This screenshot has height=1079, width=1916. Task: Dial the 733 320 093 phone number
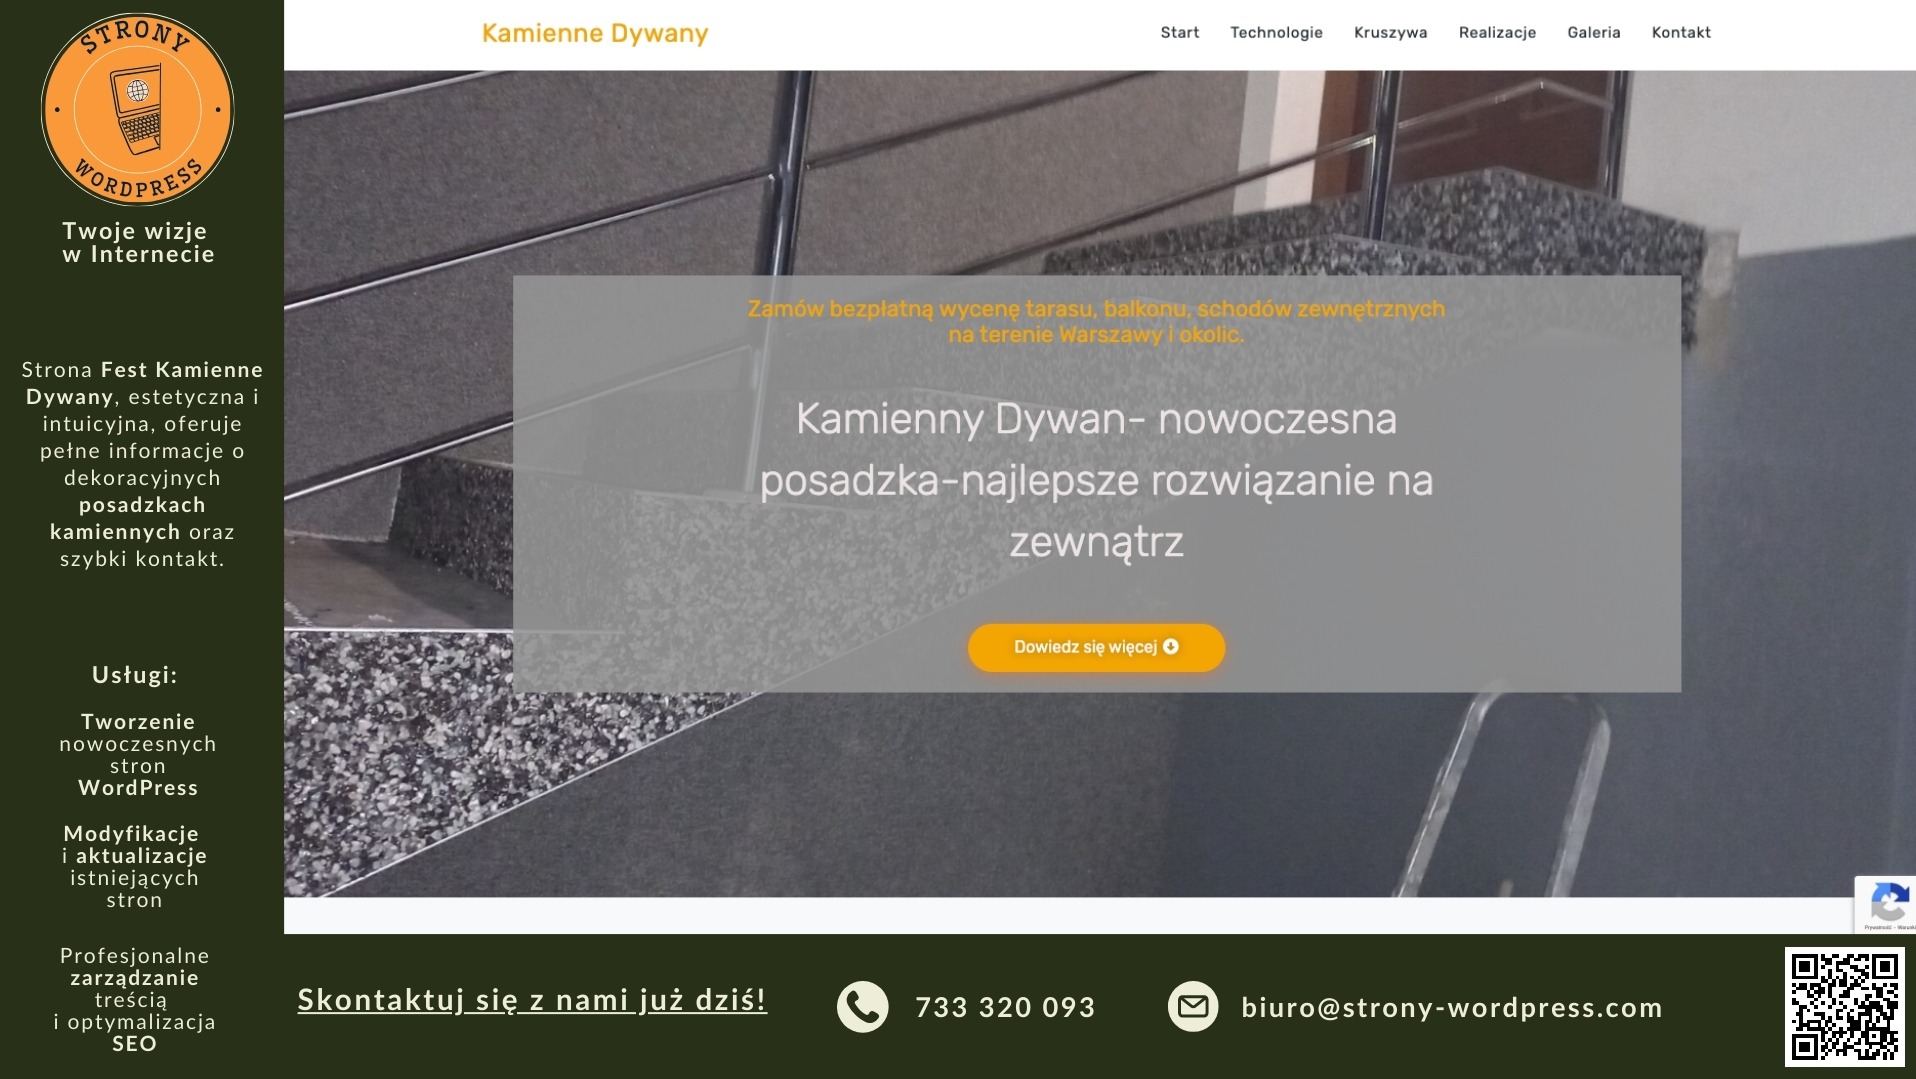point(1005,1007)
